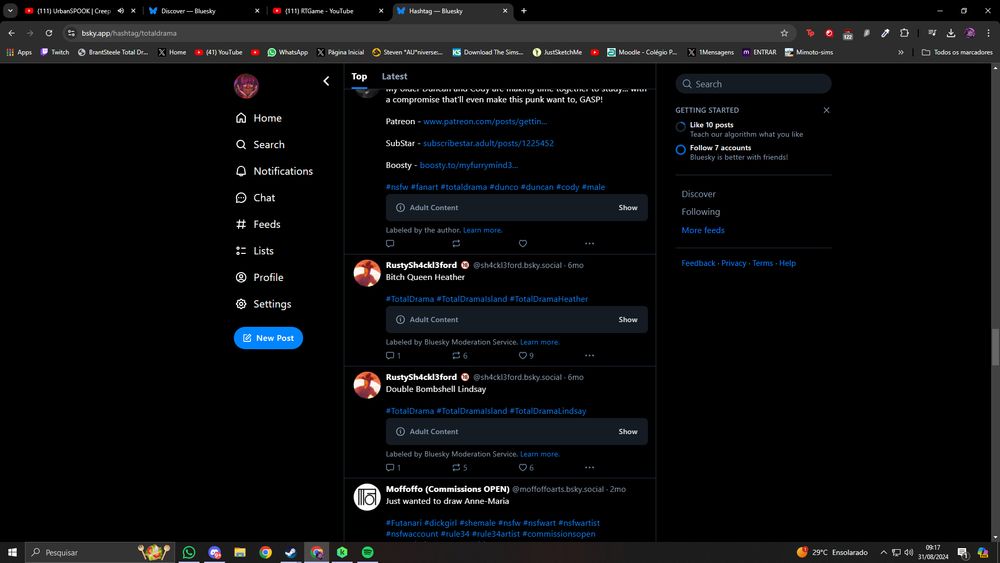Open the tab search dropdown arrow
Image resolution: width=1000 pixels, height=563 pixels.
tap(10, 11)
